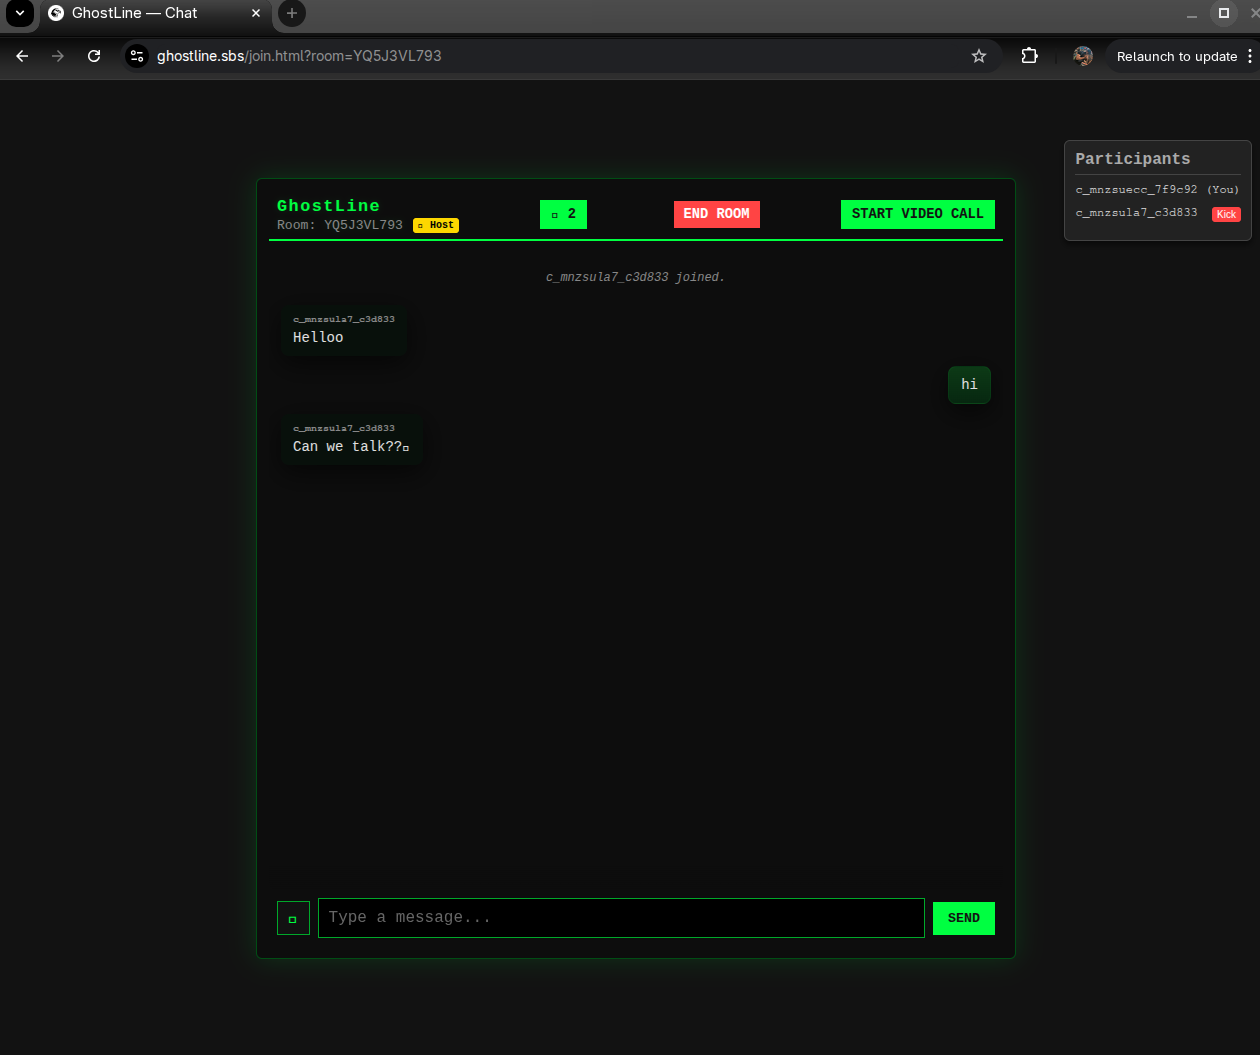The image size is (1260, 1055).
Task: Open the browser extensions menu
Action: 1029,56
